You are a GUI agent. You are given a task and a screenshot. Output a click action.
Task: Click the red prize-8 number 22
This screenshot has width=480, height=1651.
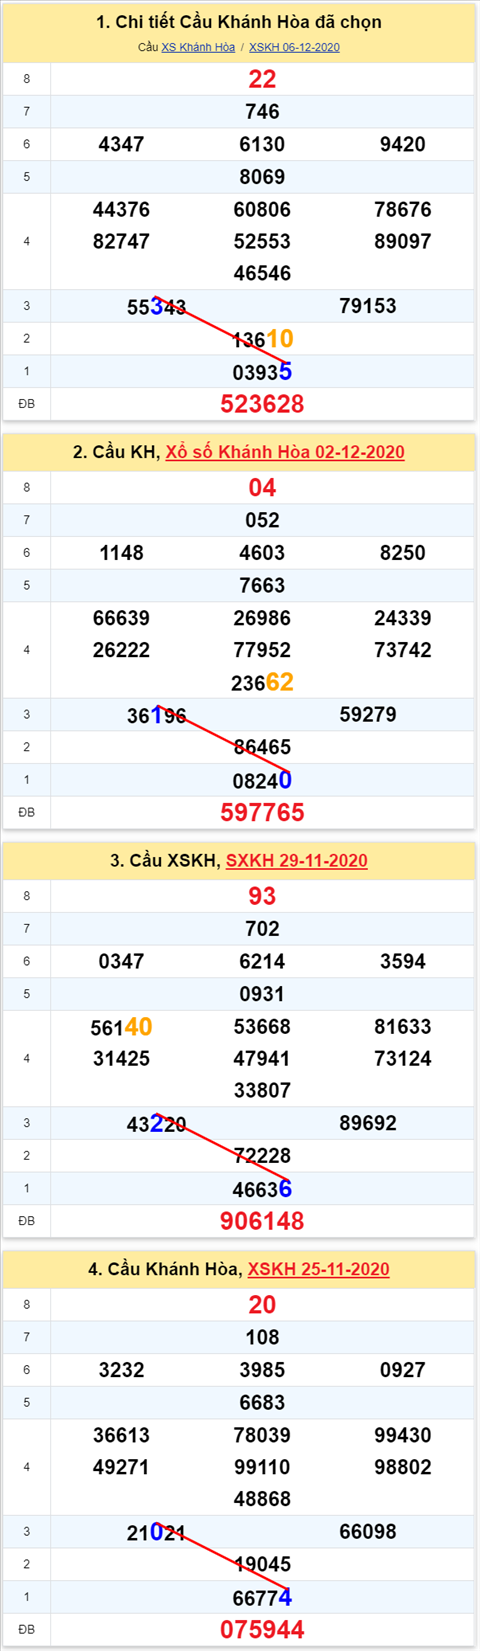[x=262, y=79]
